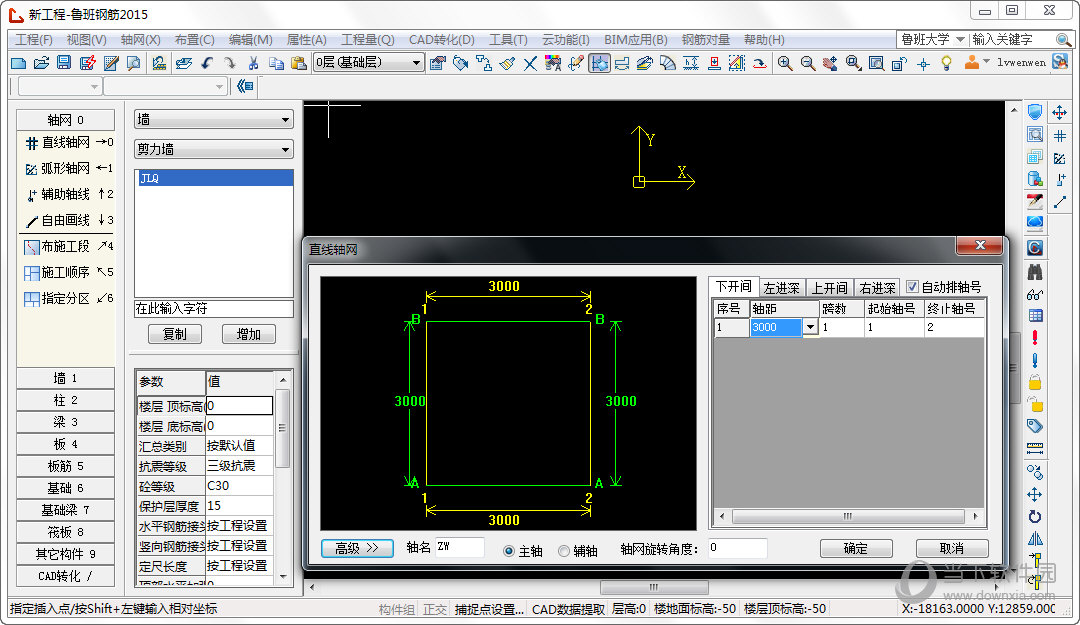Click the canvas horizontal scrollbar thumb

[654, 587]
